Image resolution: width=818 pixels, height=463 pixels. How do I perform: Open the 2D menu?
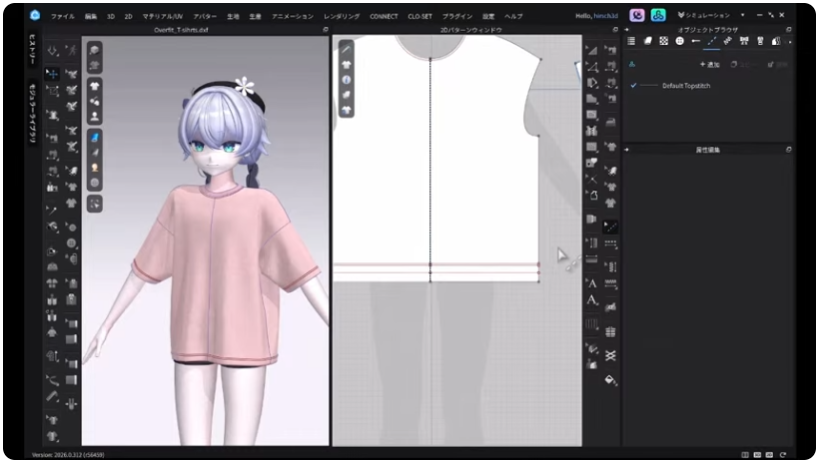tap(128, 17)
